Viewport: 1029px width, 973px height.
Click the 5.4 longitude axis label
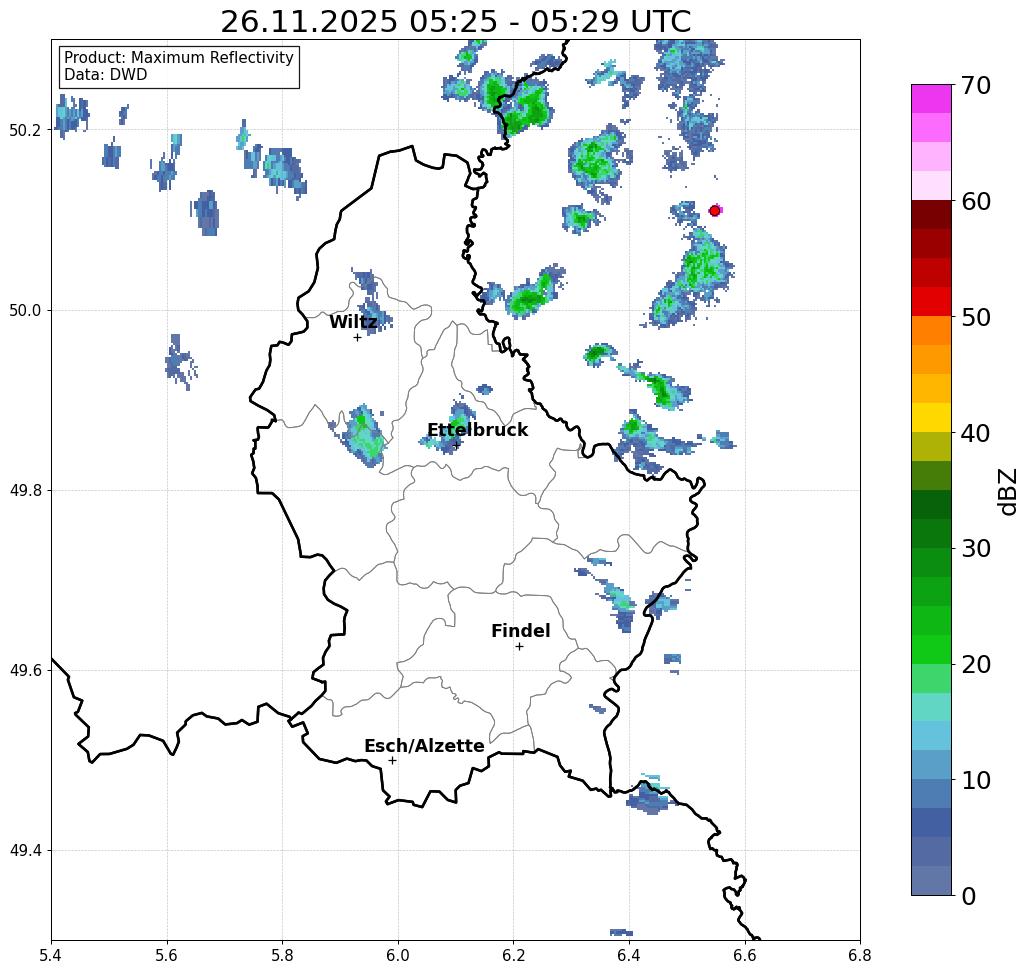(x=51, y=955)
